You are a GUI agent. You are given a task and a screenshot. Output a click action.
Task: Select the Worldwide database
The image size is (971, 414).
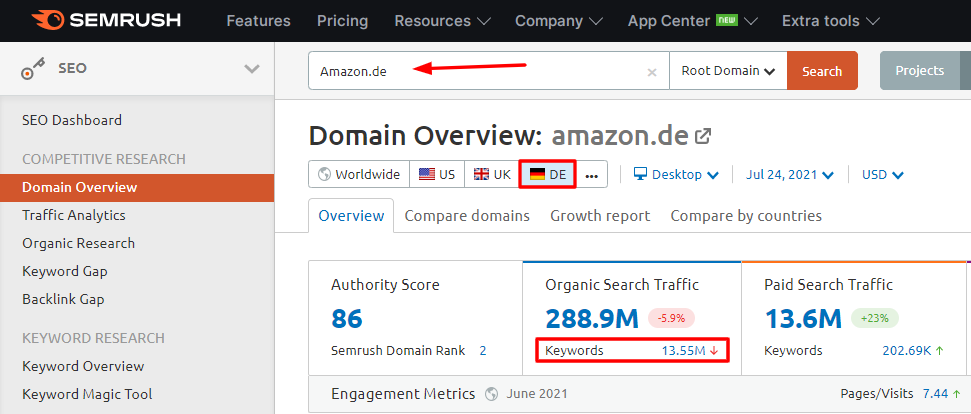[359, 175]
